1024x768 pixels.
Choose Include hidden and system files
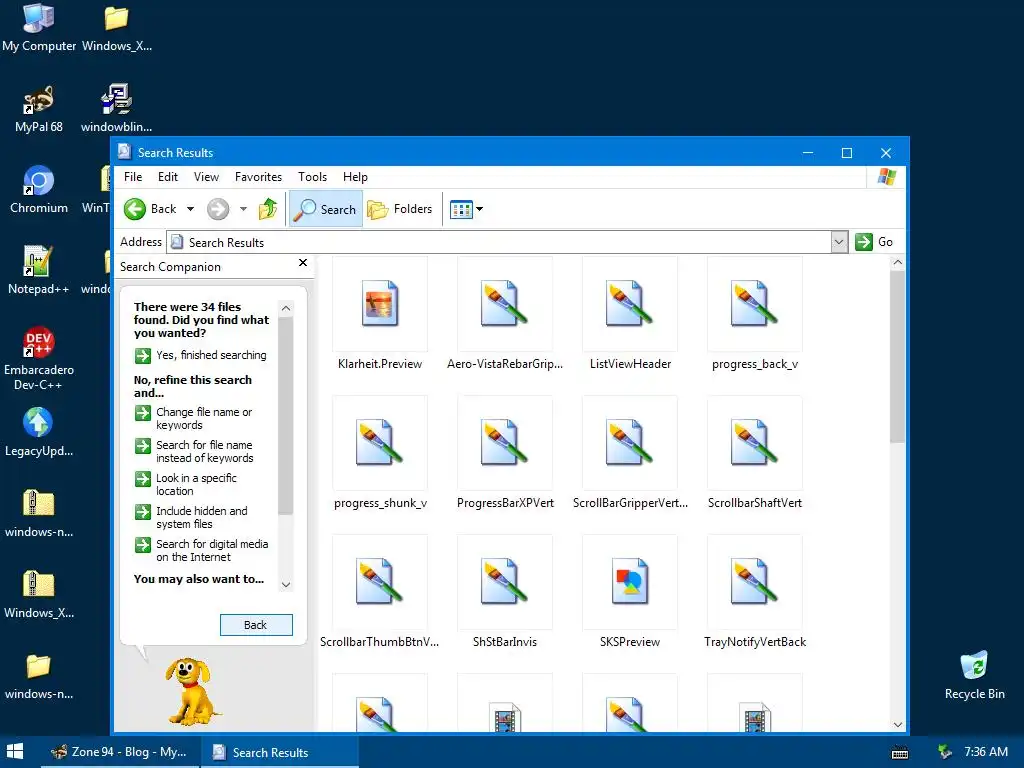(x=191, y=517)
